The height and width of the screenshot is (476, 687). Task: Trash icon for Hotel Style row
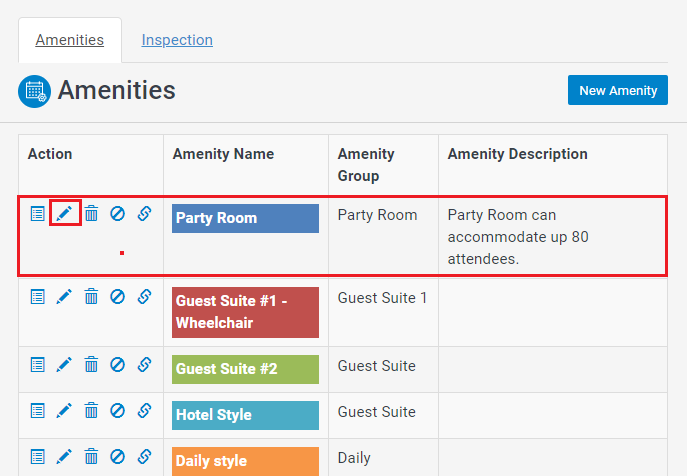[91, 410]
